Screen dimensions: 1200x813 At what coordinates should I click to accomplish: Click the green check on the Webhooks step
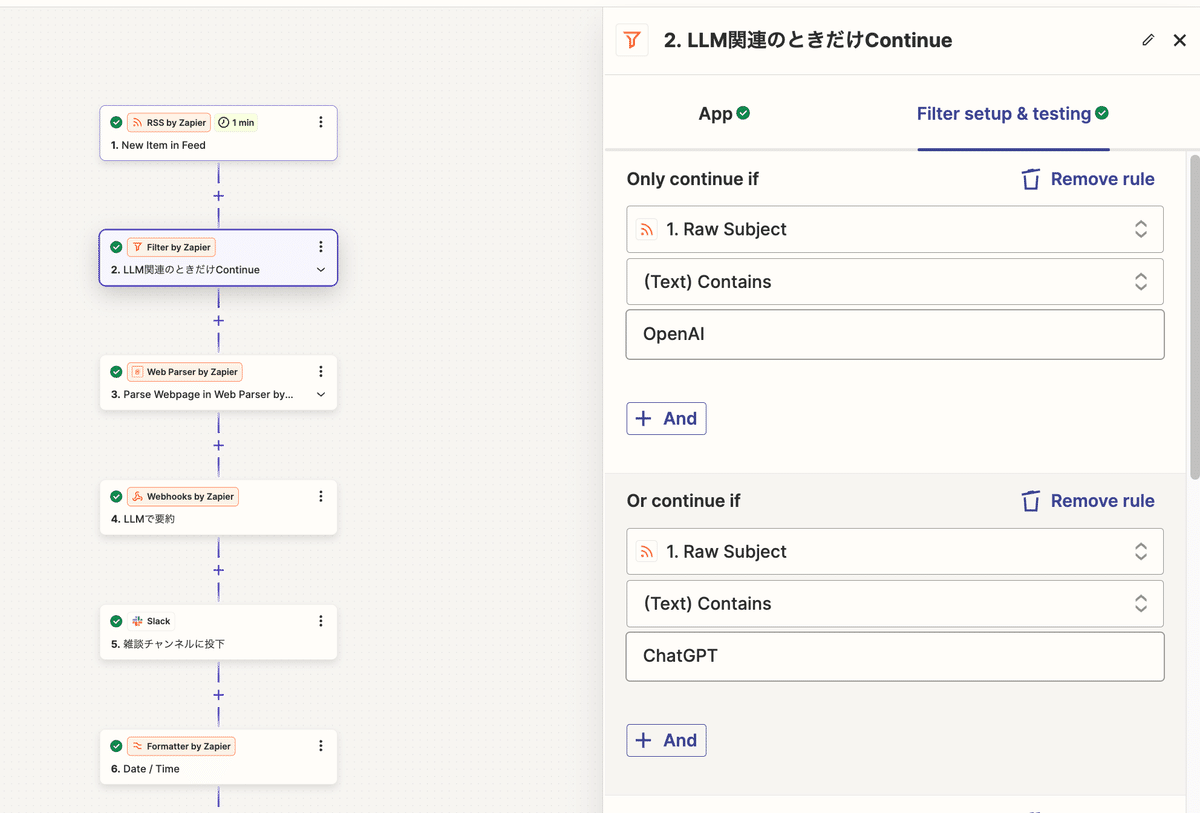116,497
